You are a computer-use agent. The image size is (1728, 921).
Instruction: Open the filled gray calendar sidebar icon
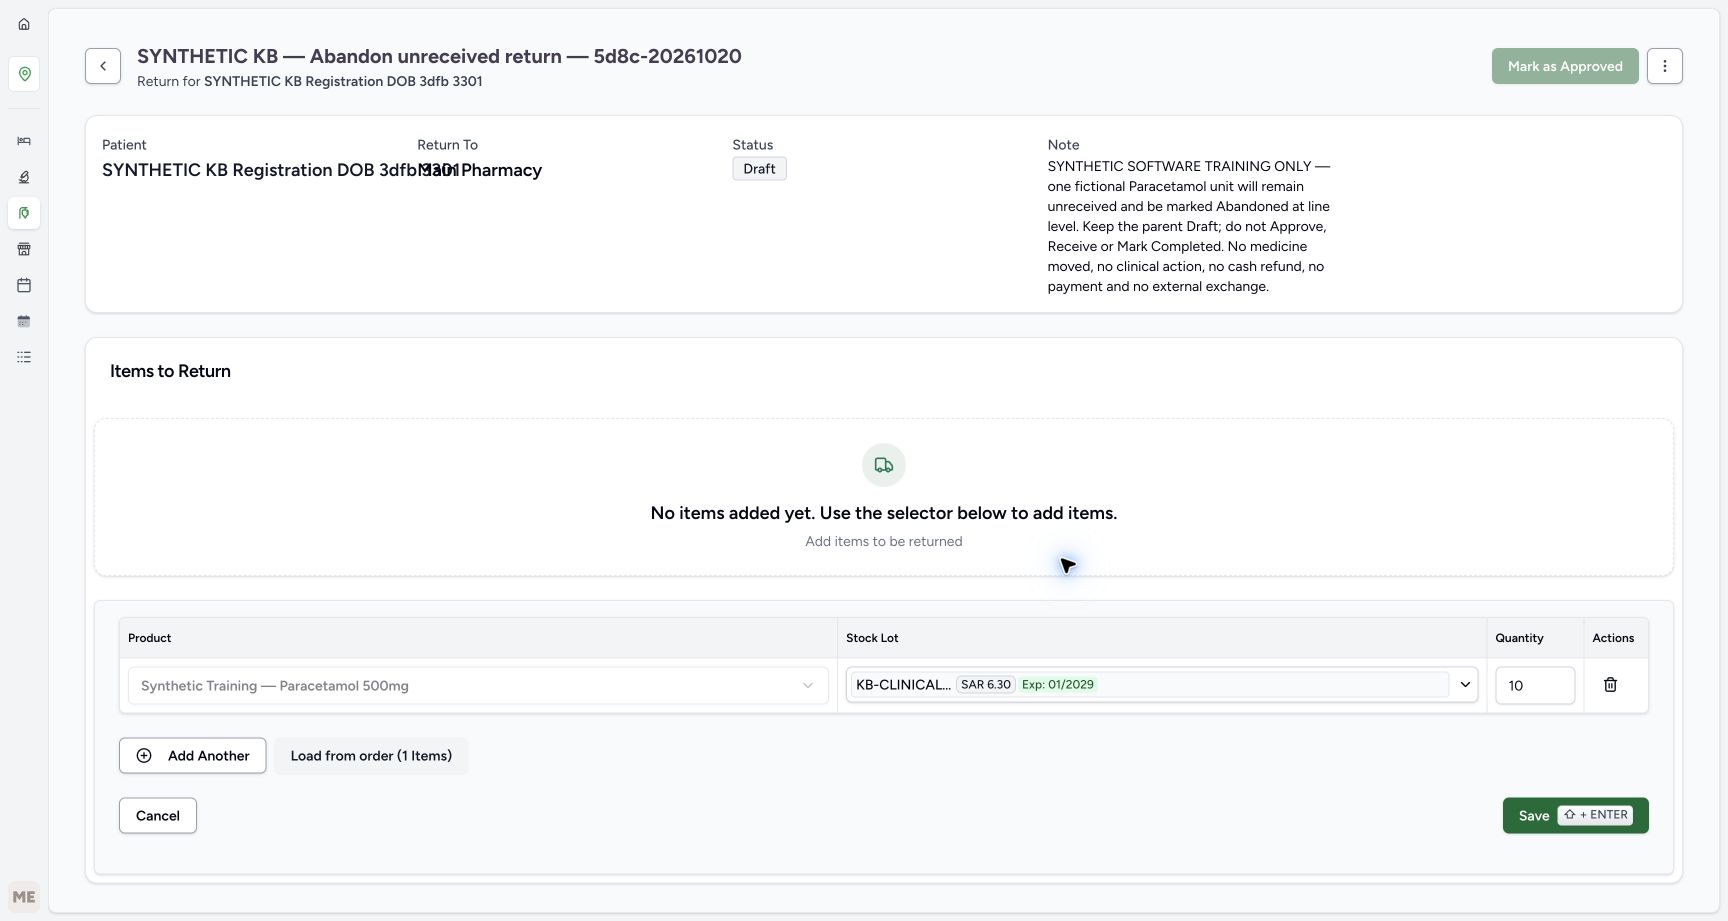(24, 321)
